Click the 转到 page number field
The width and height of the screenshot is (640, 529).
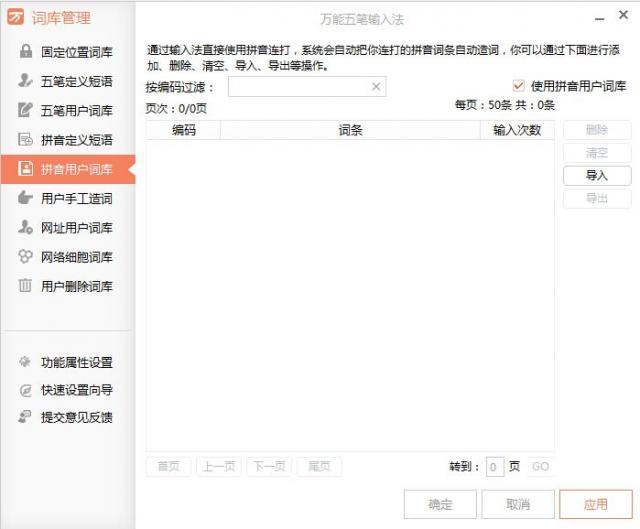click(x=495, y=467)
